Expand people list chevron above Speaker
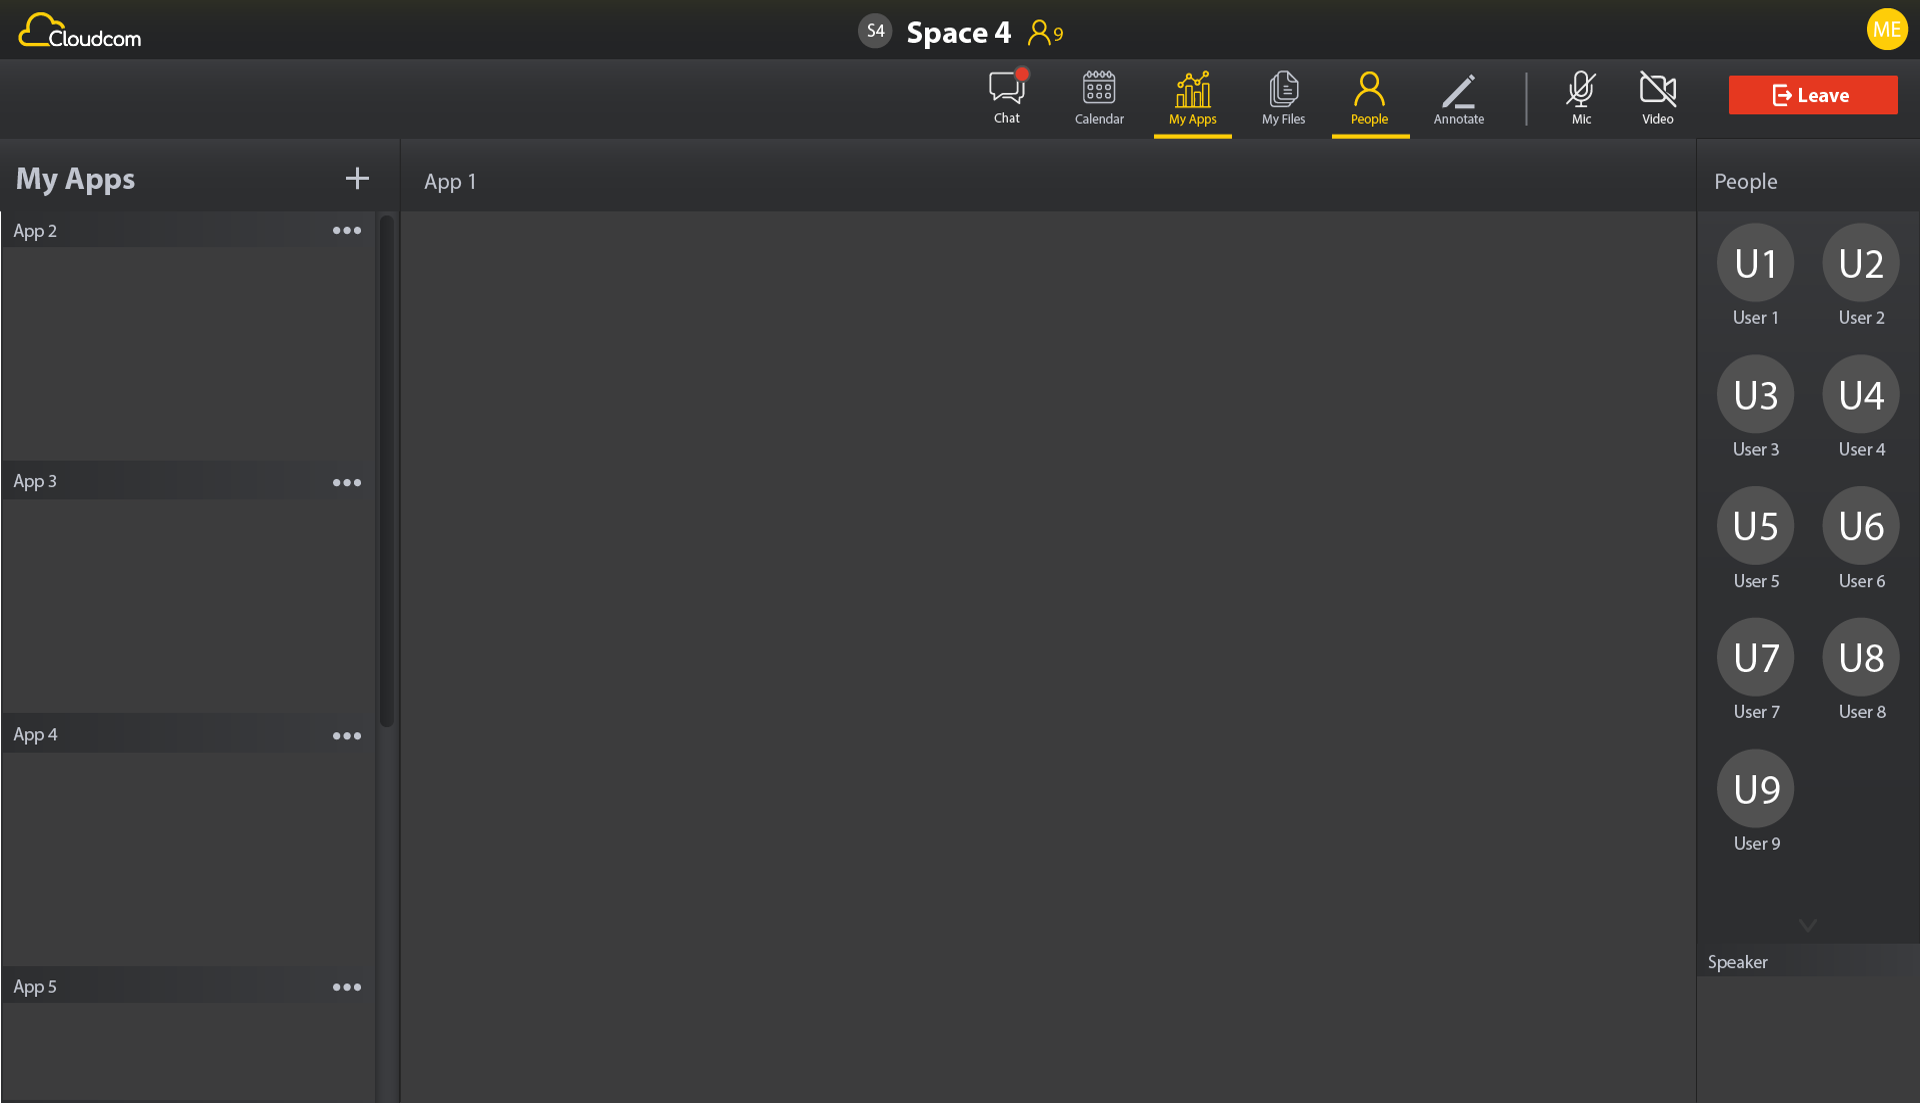This screenshot has width=1920, height=1104. point(1807,925)
